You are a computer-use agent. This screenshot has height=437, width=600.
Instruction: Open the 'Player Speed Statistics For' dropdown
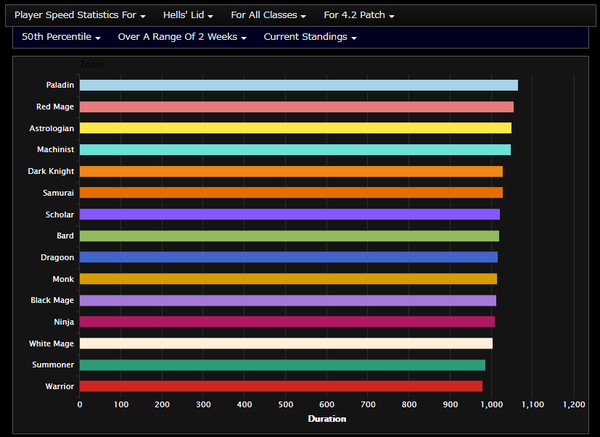coord(80,15)
